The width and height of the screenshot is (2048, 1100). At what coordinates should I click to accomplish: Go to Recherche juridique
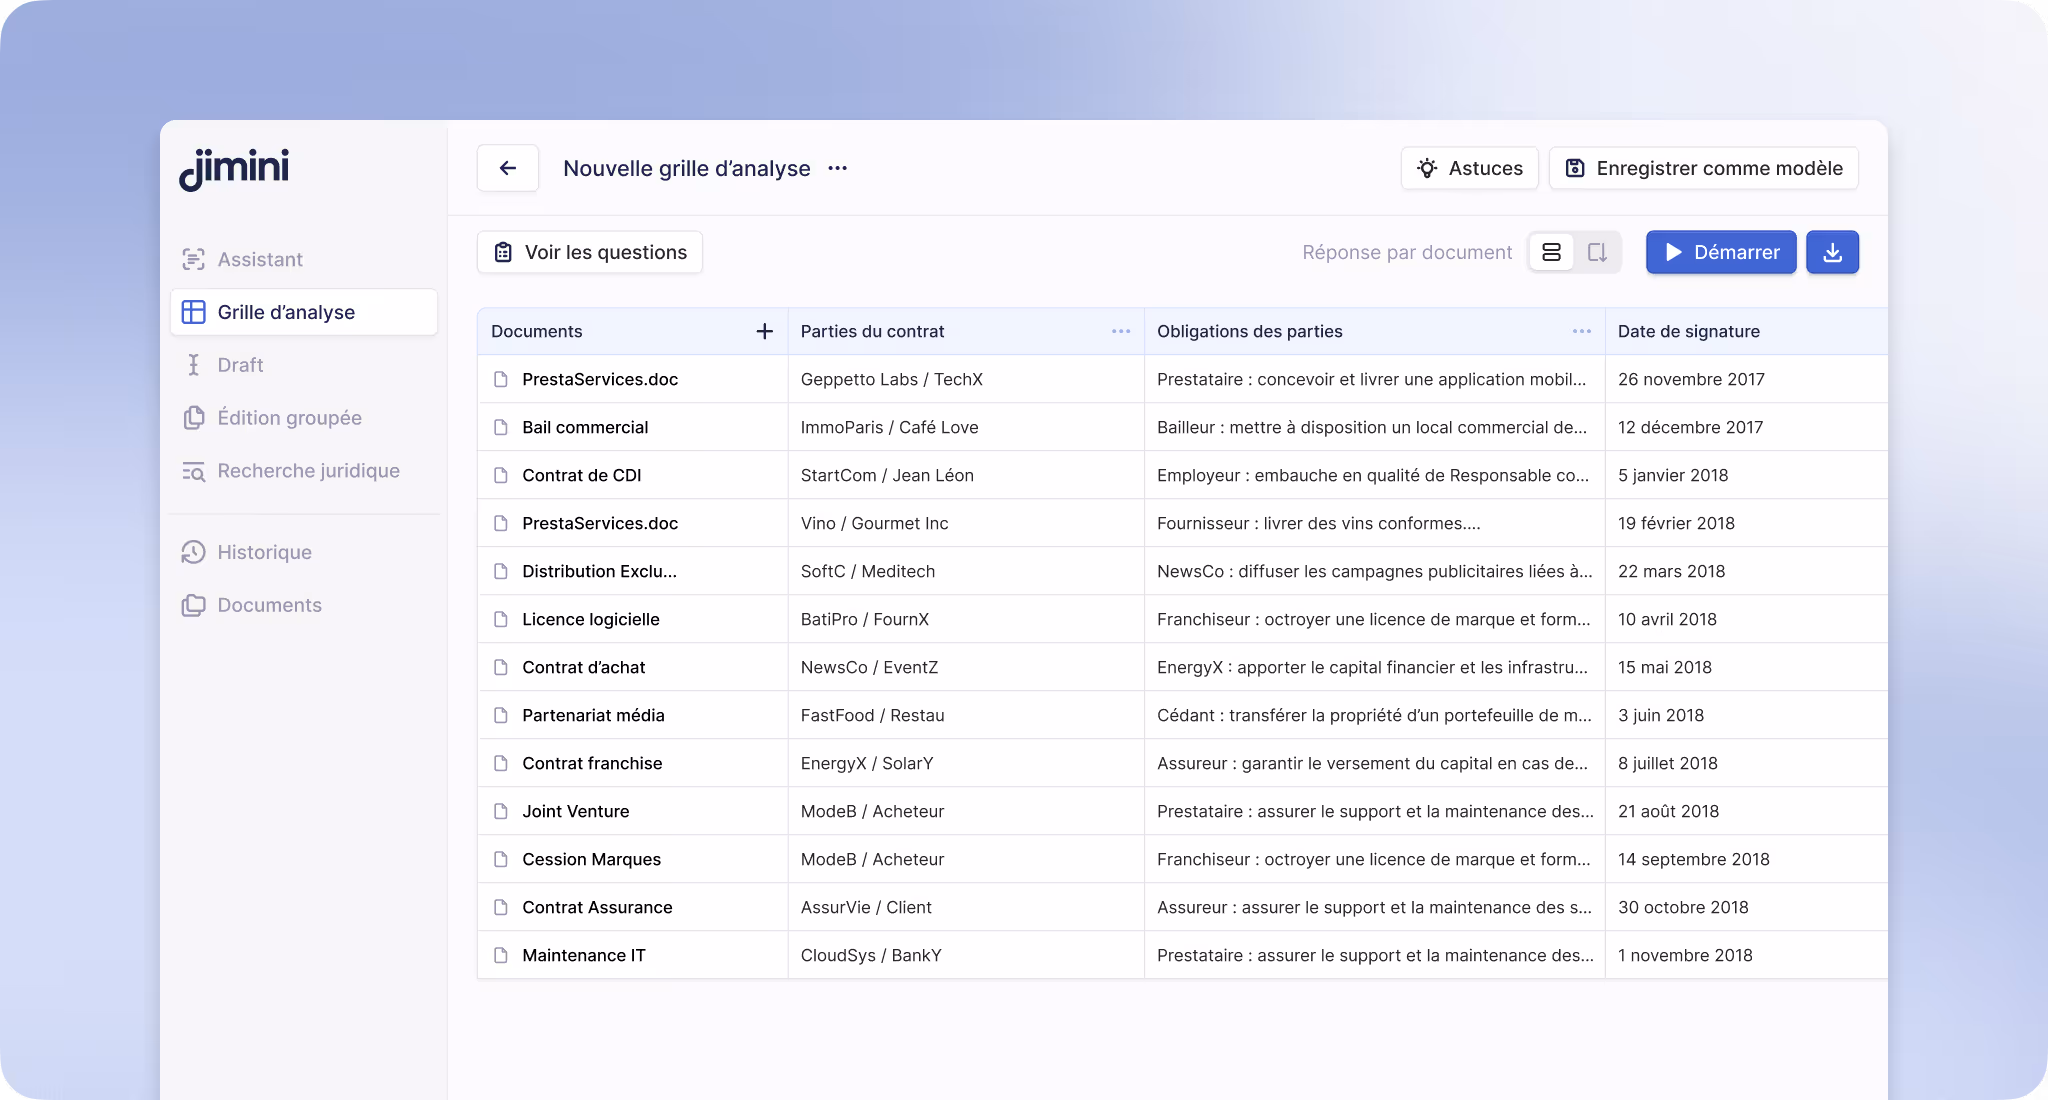click(x=308, y=471)
